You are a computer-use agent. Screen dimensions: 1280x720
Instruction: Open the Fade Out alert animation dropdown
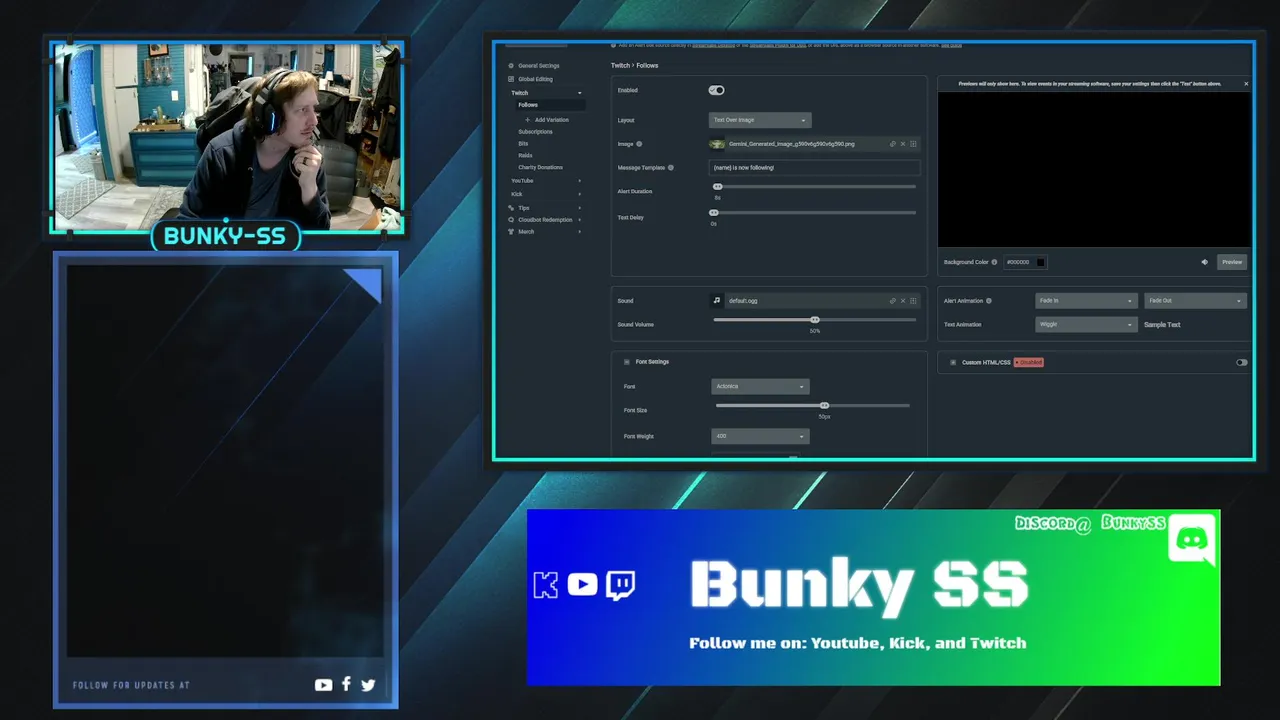pyautogui.click(x=1195, y=301)
